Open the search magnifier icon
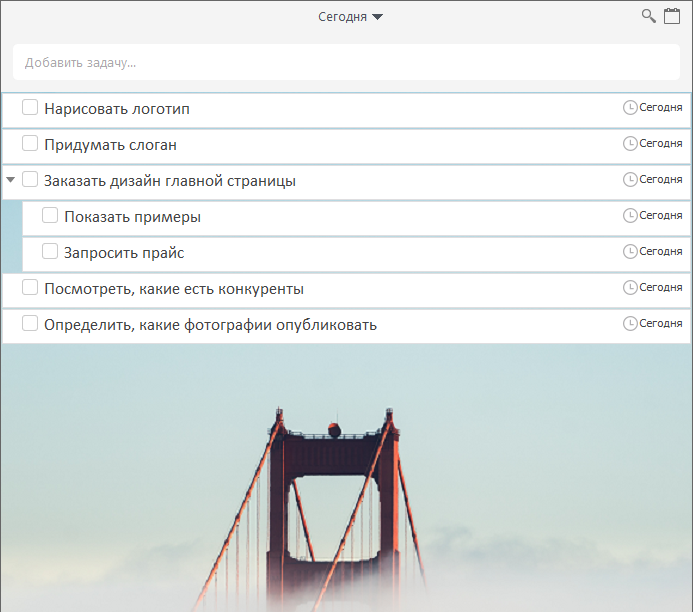This screenshot has width=693, height=612. point(648,16)
